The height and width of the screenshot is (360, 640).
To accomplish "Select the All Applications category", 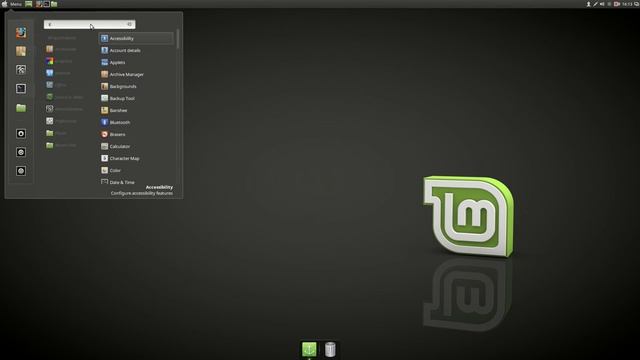I will (x=62, y=38).
